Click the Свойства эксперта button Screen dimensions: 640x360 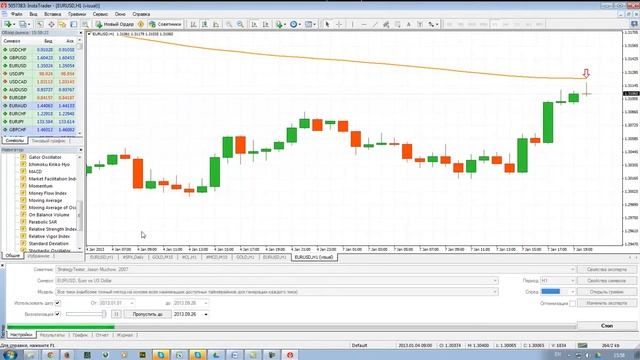tap(607, 269)
